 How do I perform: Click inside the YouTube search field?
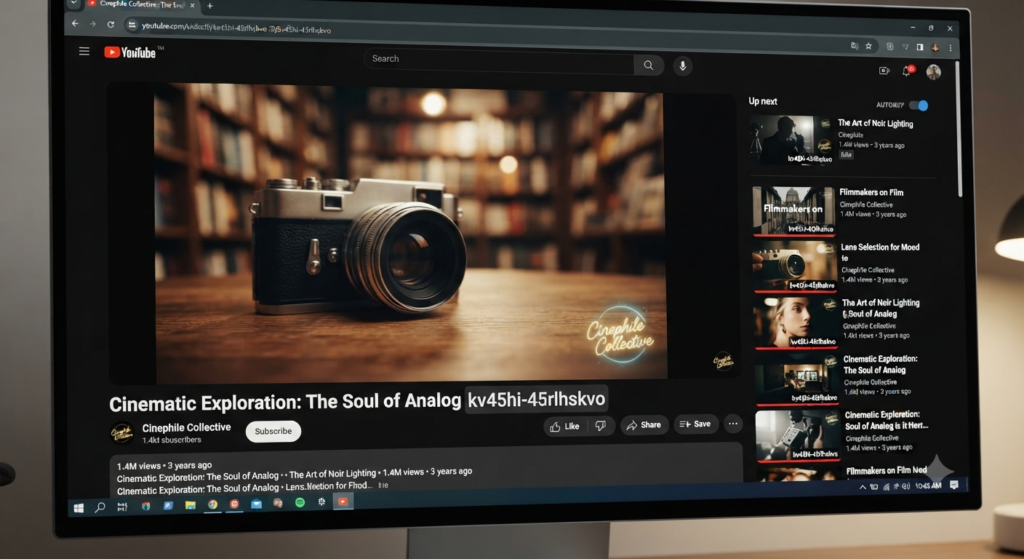pyautogui.click(x=500, y=61)
